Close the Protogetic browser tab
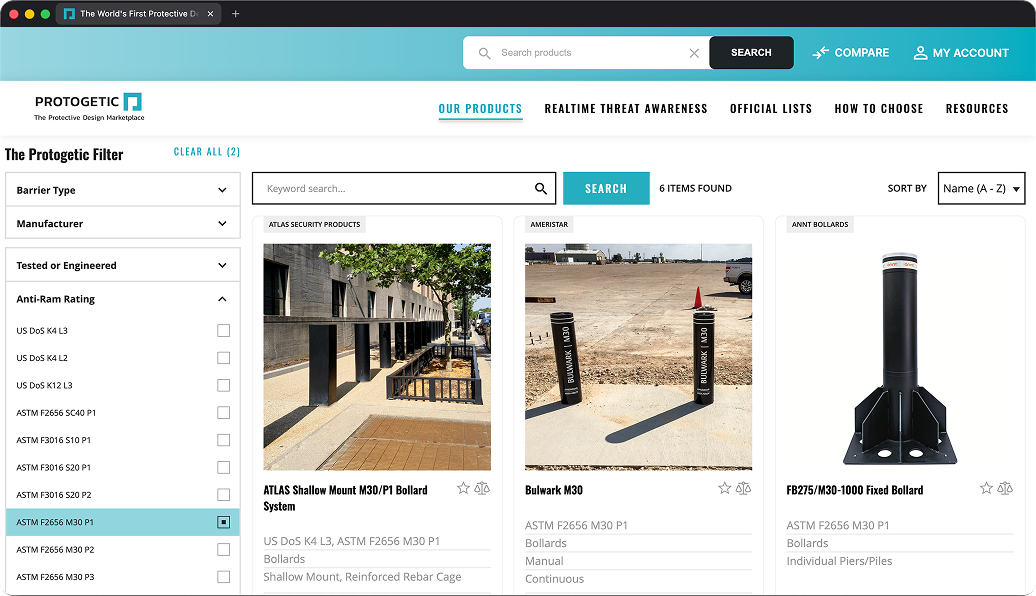 tap(210, 14)
